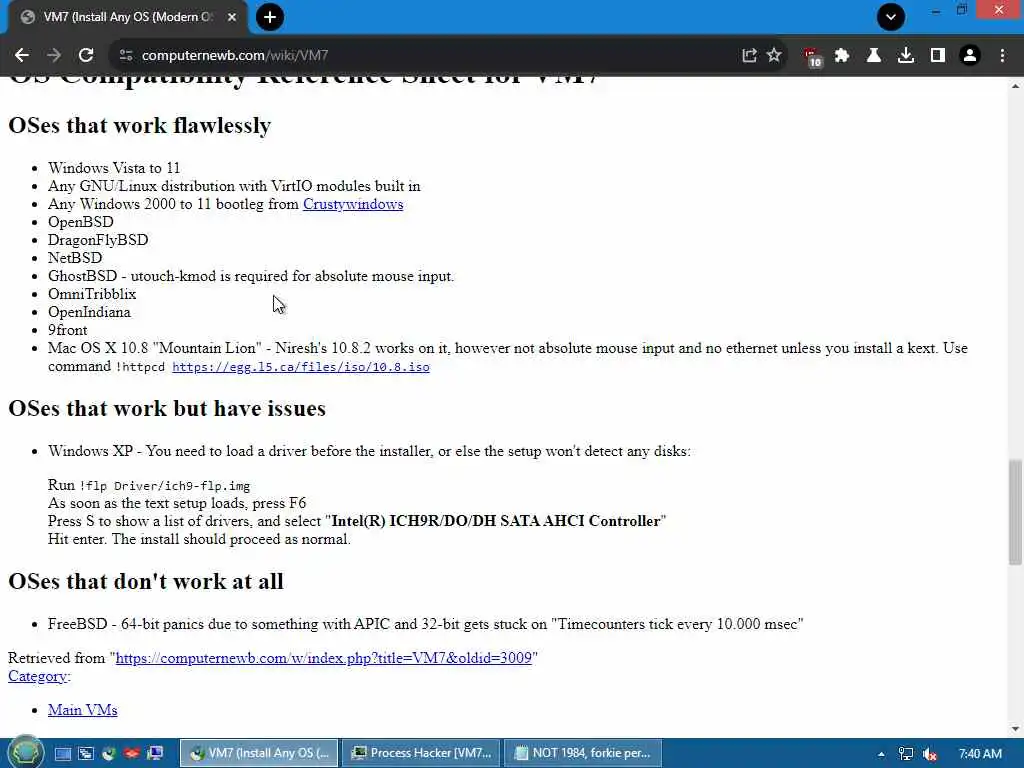Open the profile avatar menu
This screenshot has width=1024, height=768.
click(970, 56)
